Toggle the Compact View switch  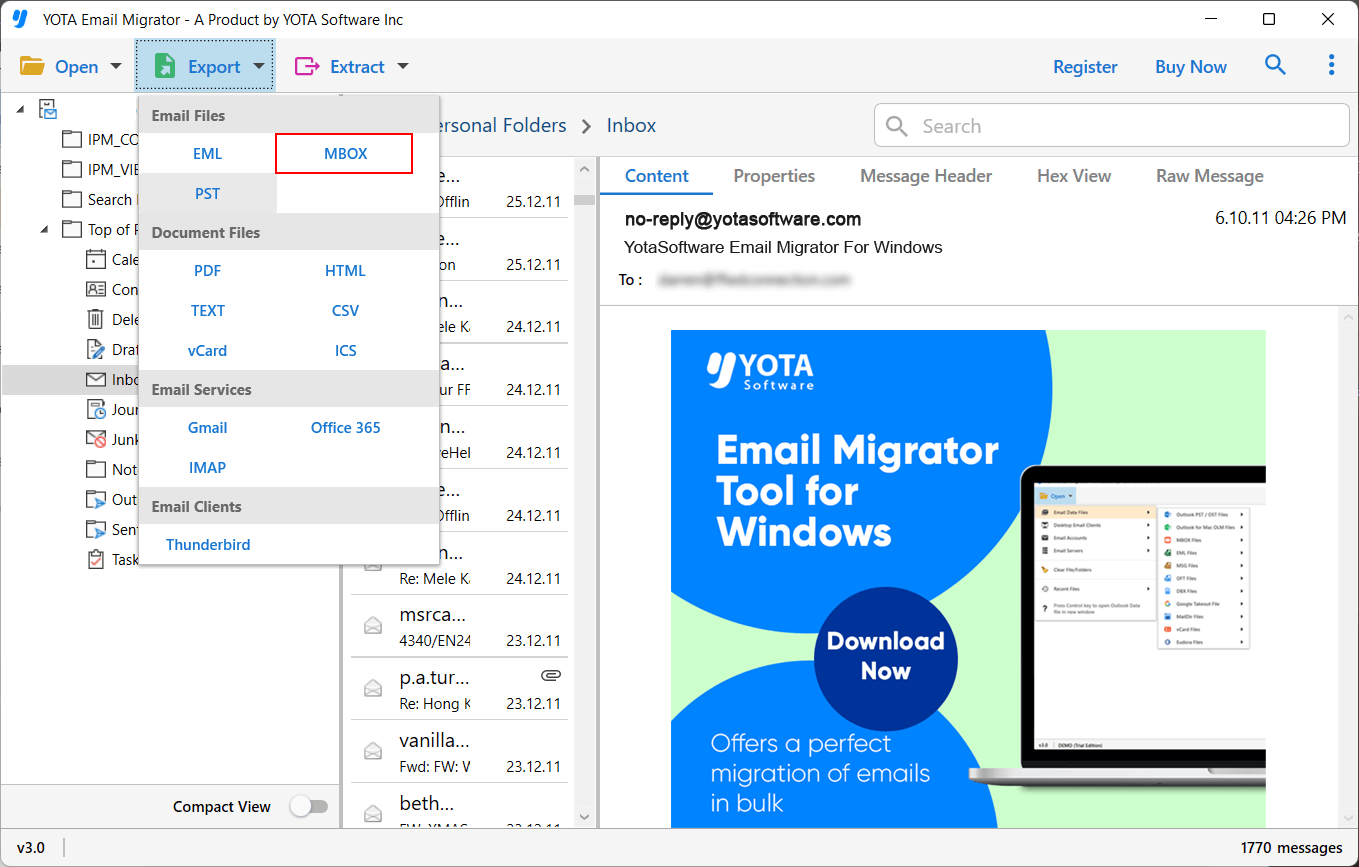(x=308, y=806)
